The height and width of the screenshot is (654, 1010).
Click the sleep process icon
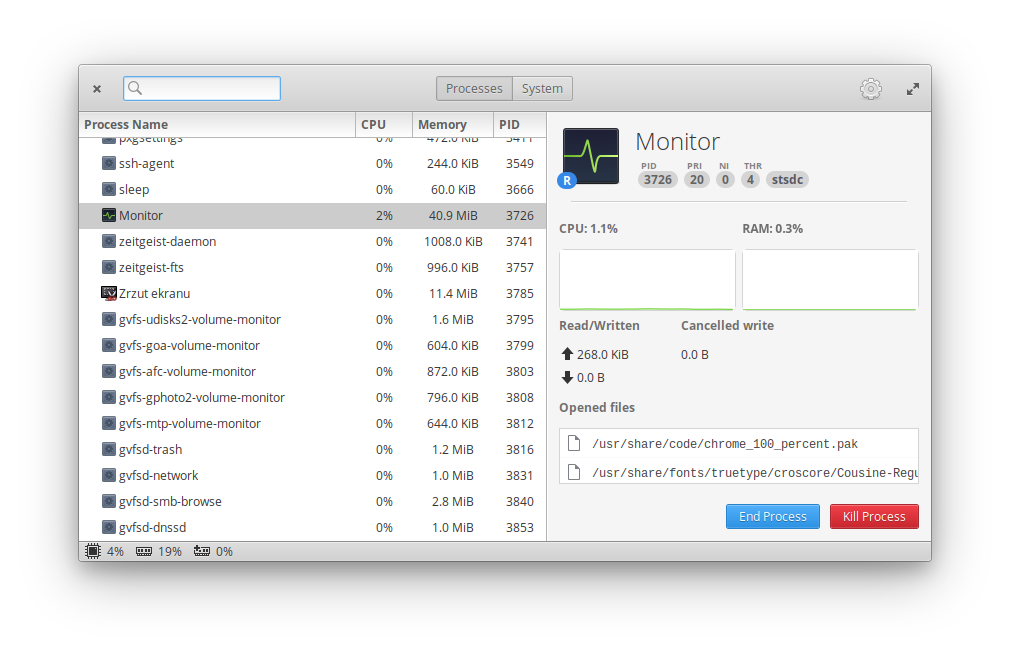pyautogui.click(x=109, y=189)
